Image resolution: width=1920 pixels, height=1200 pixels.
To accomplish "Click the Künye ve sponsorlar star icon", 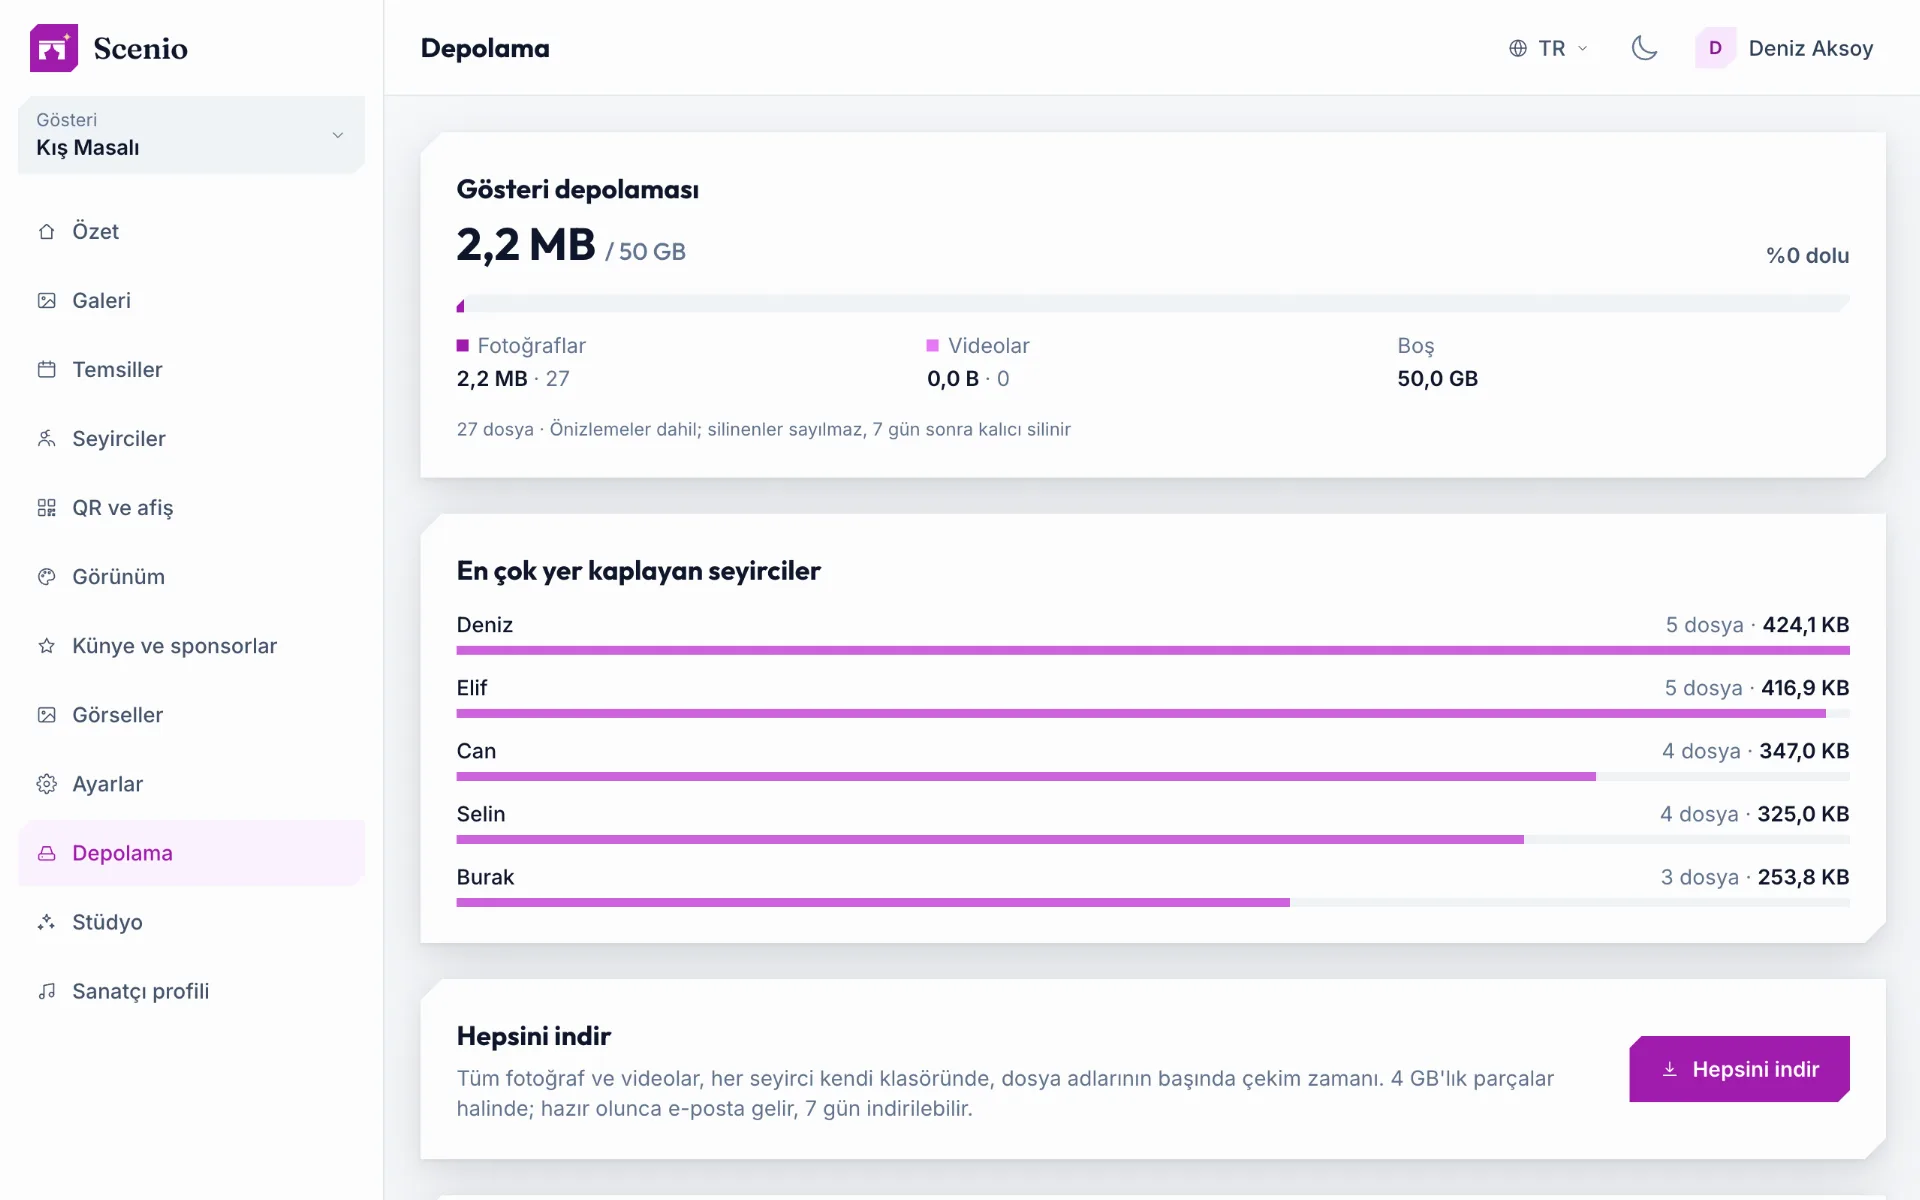I will [x=47, y=646].
